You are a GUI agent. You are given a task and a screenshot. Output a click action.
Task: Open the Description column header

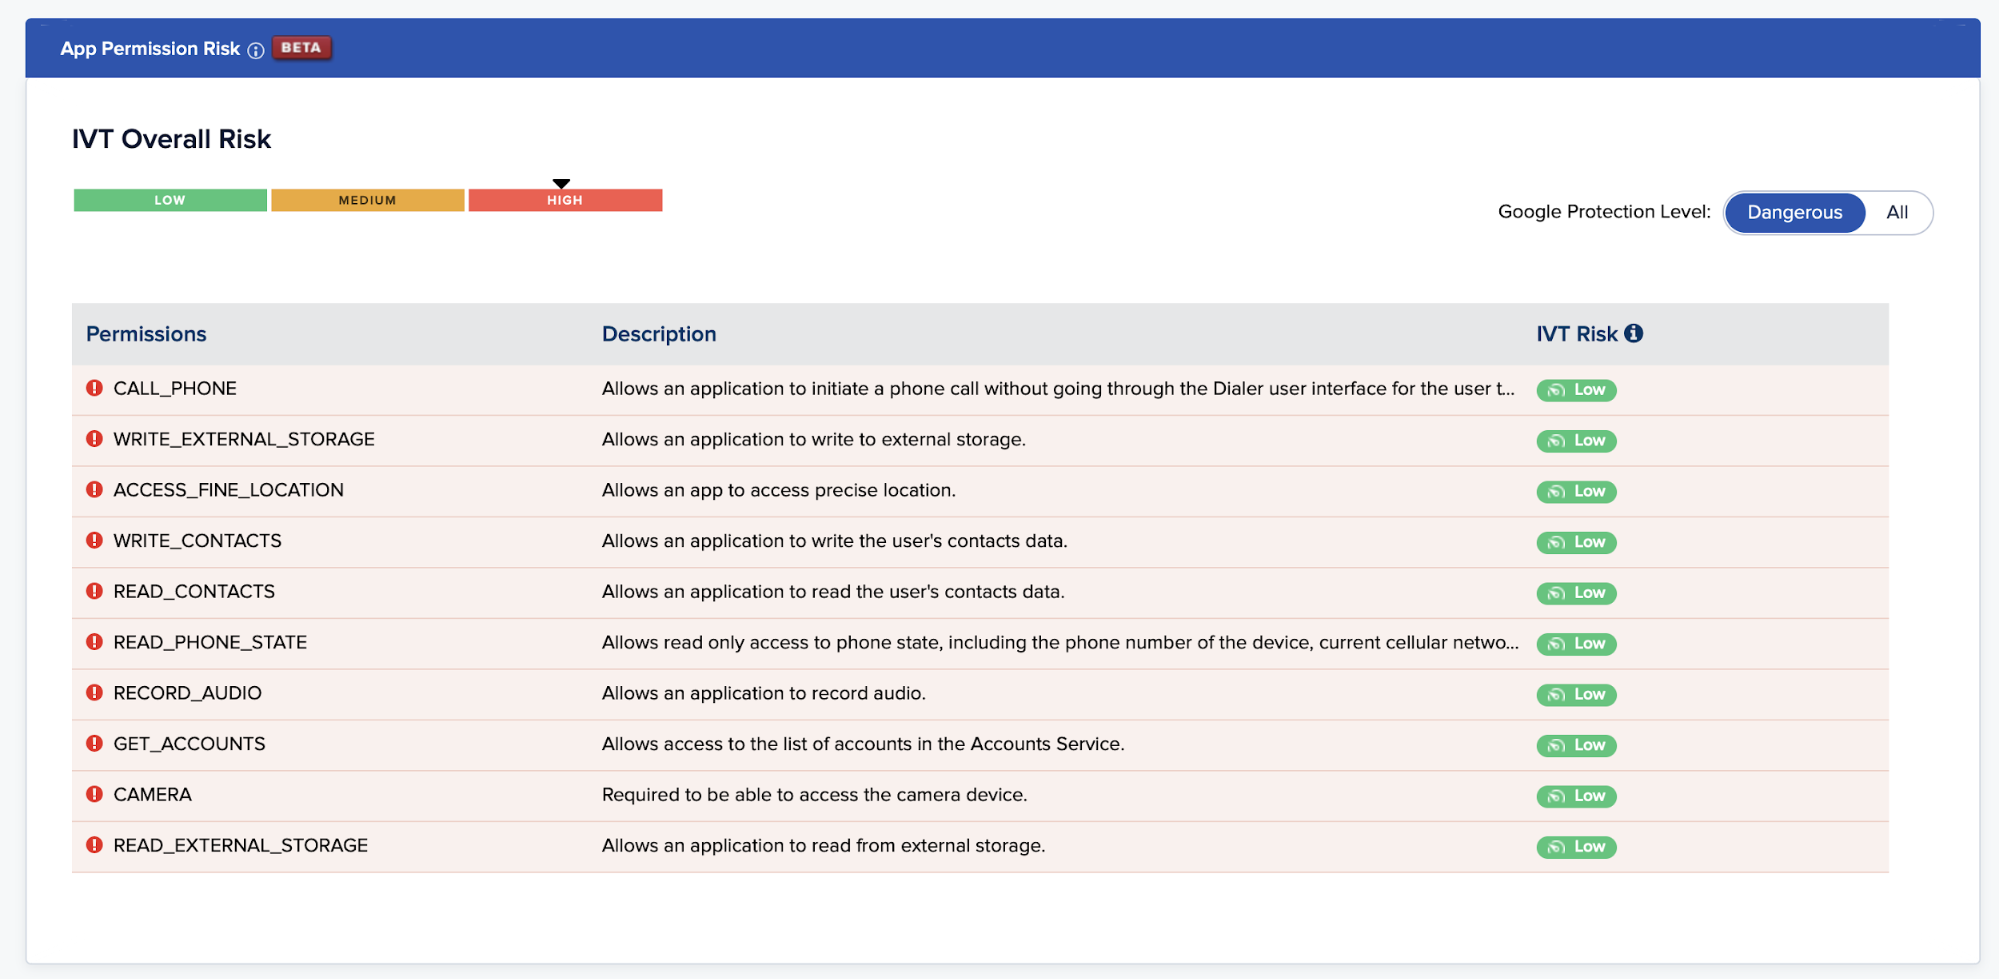coord(658,333)
